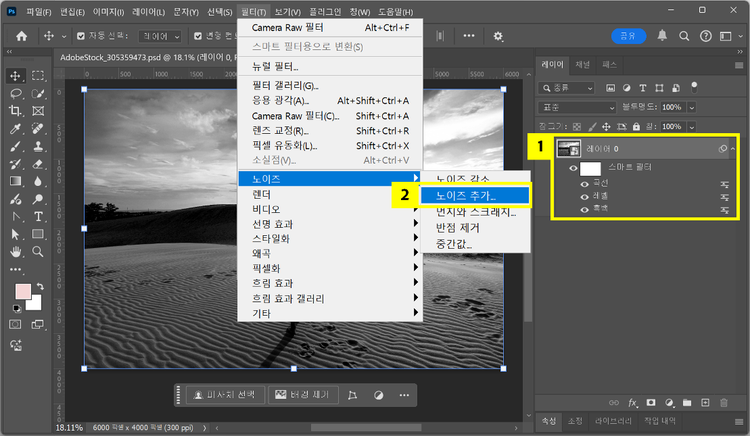
Task: Select the Eyedropper tool
Action: [15, 129]
